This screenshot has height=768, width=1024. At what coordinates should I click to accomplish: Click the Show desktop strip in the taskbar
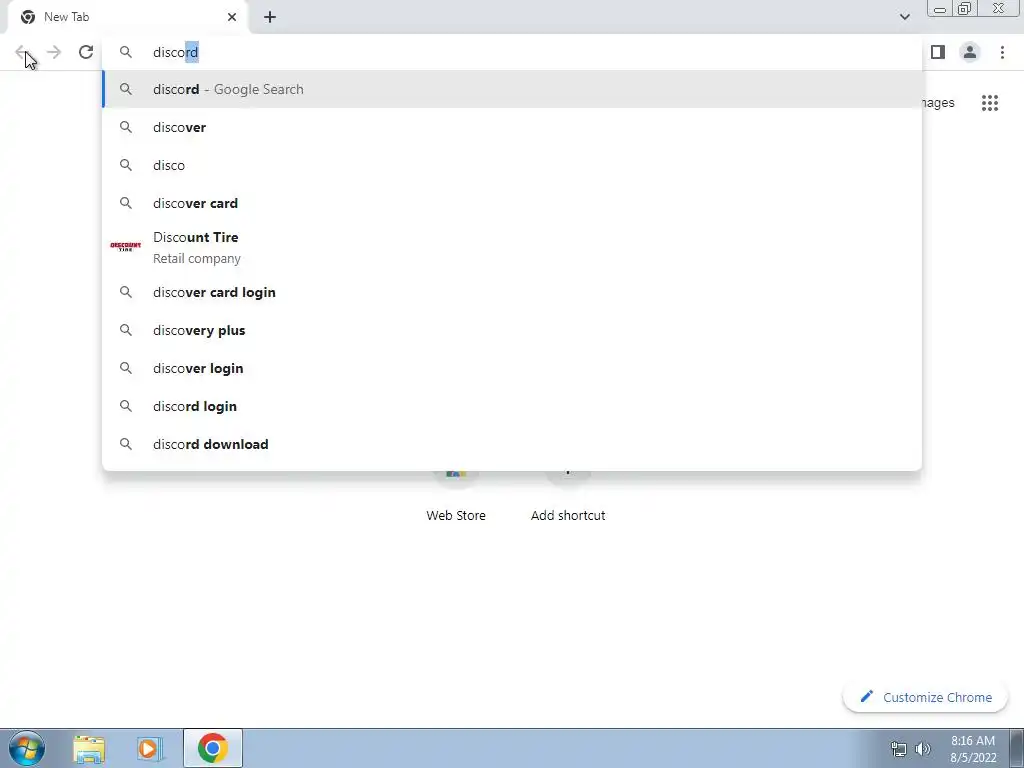click(1017, 748)
